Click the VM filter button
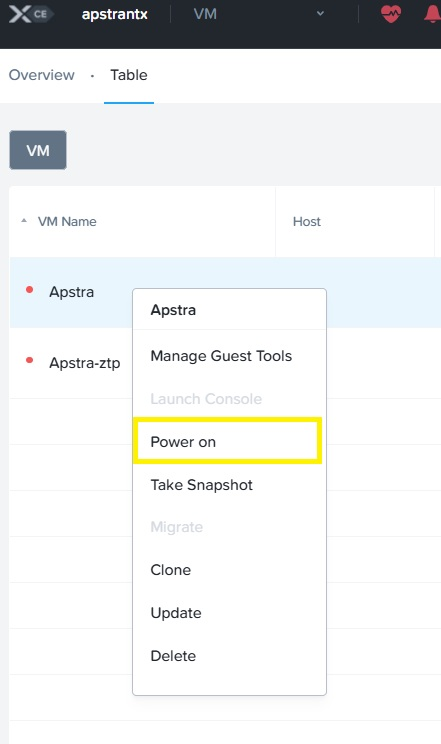Image resolution: width=441 pixels, height=744 pixels. point(38,150)
